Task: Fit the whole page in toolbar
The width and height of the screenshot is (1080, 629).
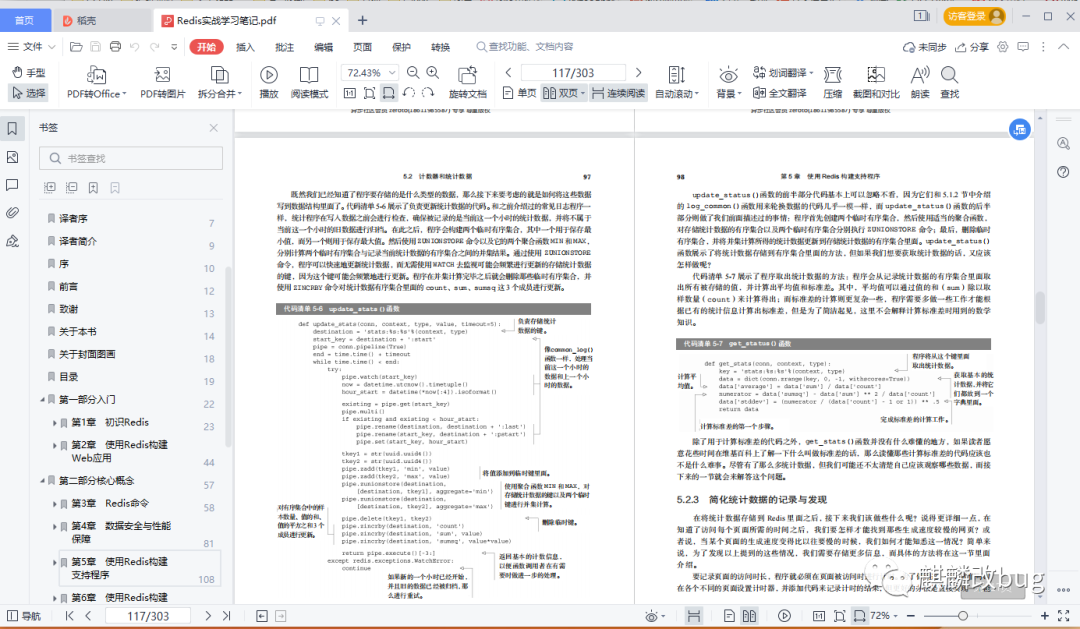Action: point(369,93)
